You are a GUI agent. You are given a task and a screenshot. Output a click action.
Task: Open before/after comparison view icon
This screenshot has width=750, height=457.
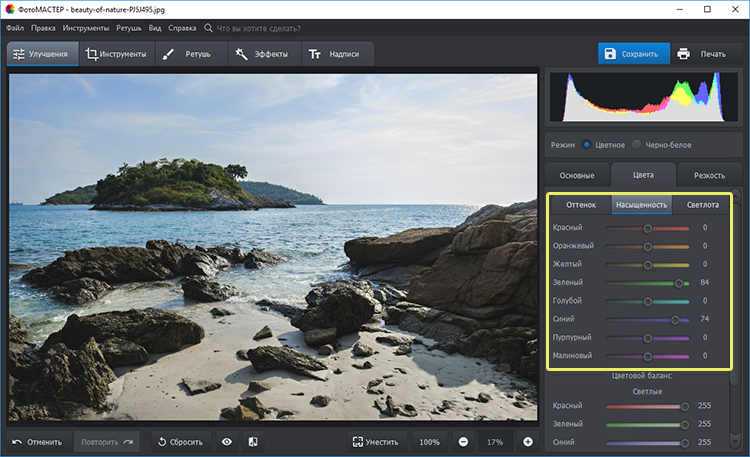[254, 441]
